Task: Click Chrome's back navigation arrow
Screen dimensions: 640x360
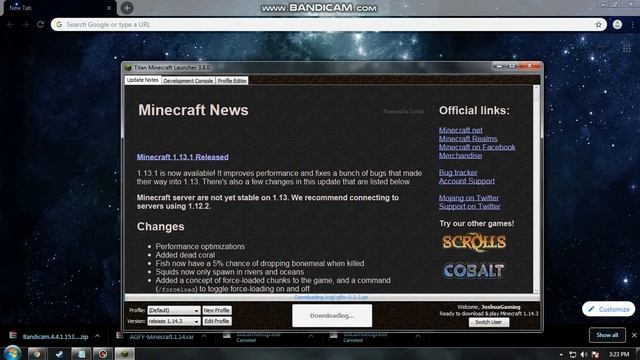Action: (x=11, y=24)
